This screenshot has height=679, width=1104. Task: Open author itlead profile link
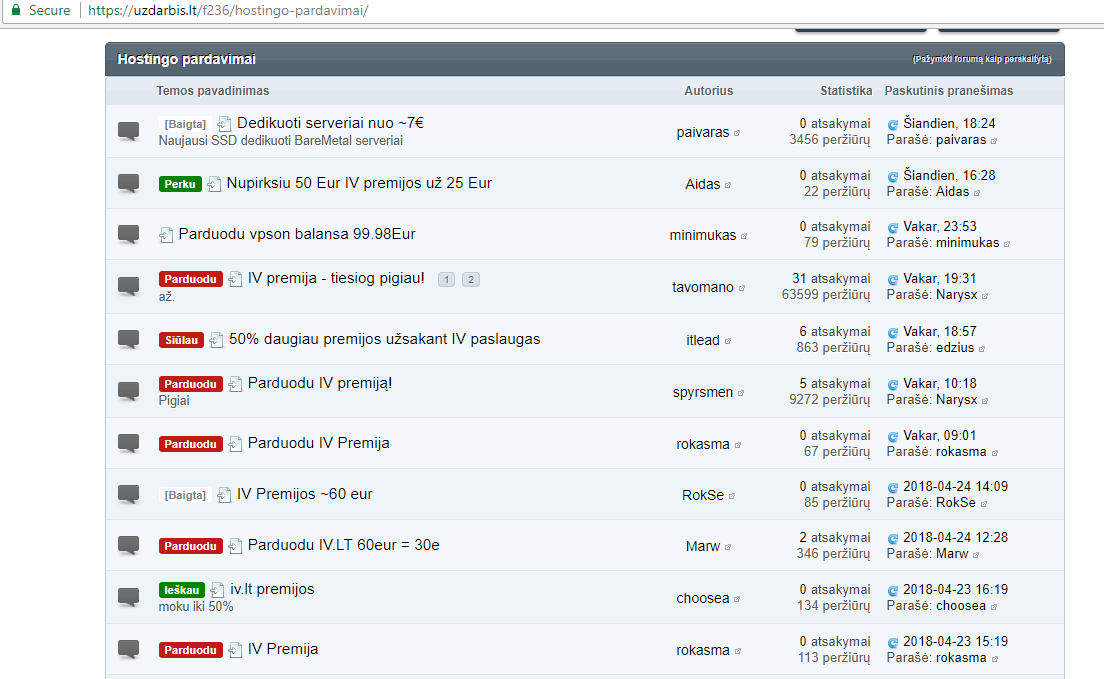(x=702, y=340)
